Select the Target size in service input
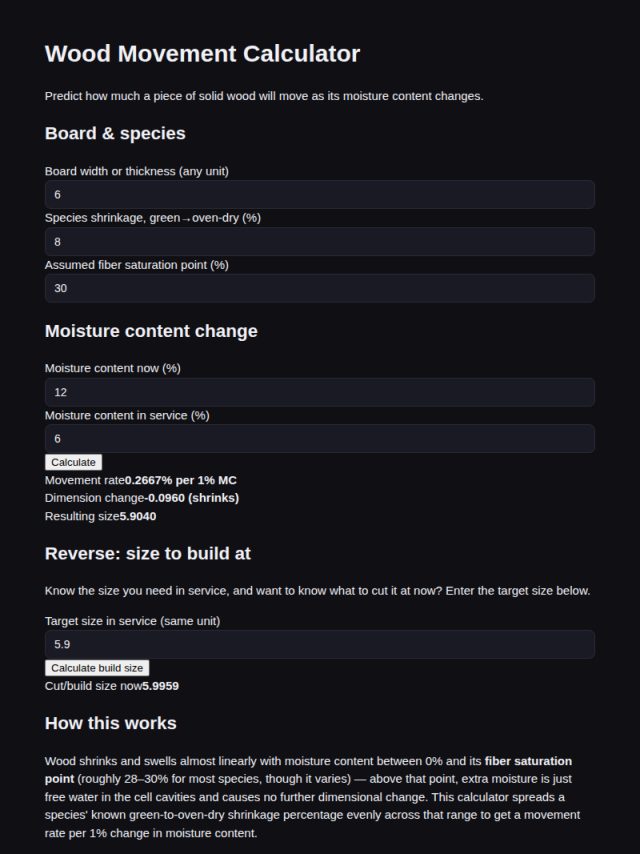 (320, 644)
